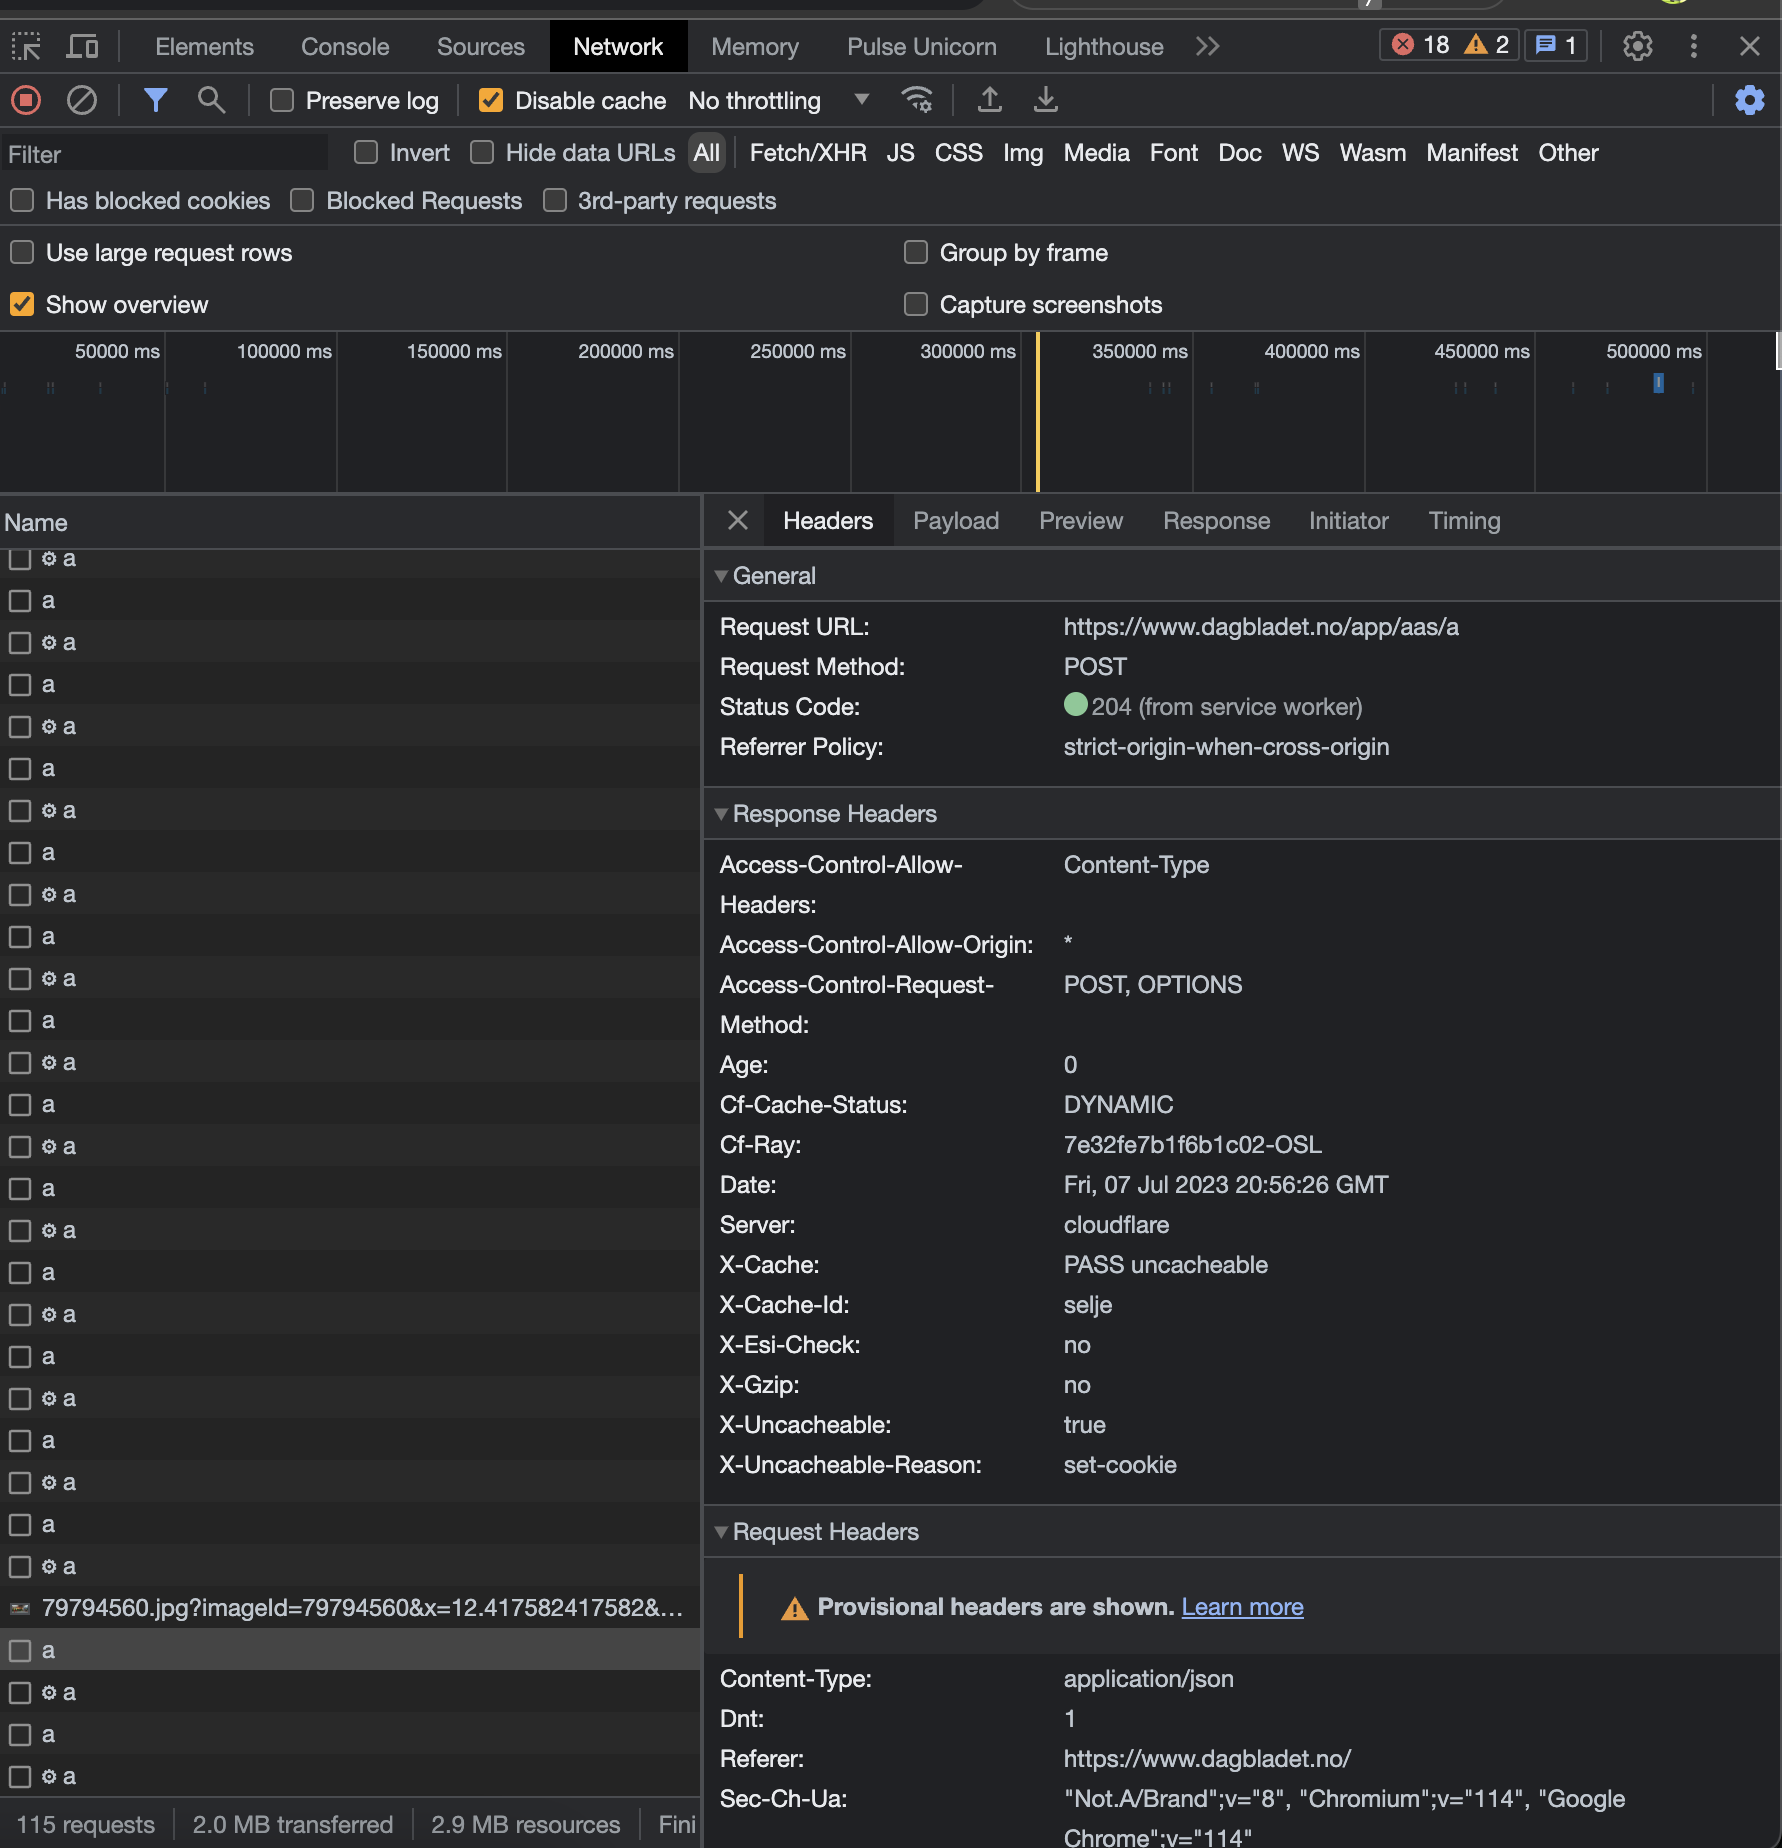Collapse the Response Headers section
1782x1848 pixels.
pos(721,814)
